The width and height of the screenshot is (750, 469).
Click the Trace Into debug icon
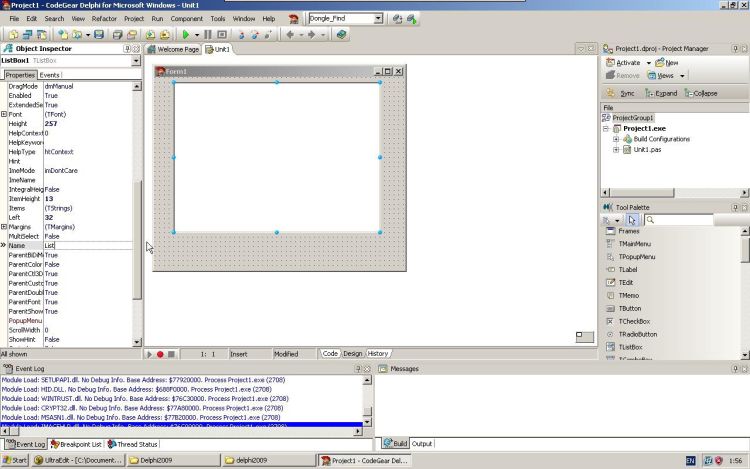coord(241,34)
